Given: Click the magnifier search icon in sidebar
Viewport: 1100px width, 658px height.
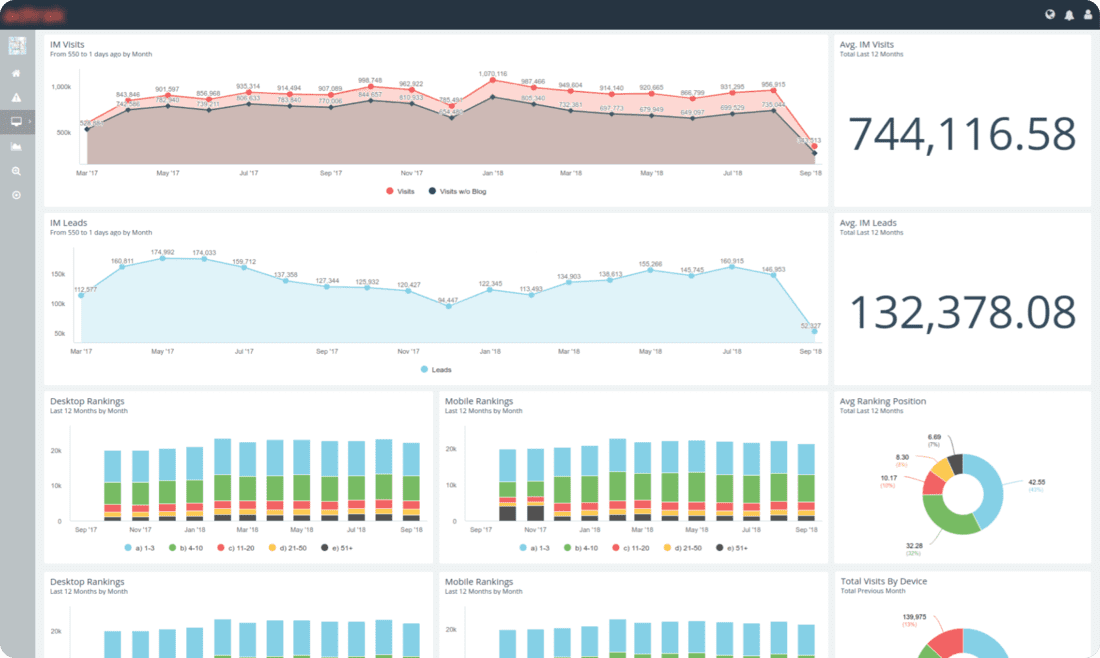Looking at the screenshot, I should click(16, 171).
